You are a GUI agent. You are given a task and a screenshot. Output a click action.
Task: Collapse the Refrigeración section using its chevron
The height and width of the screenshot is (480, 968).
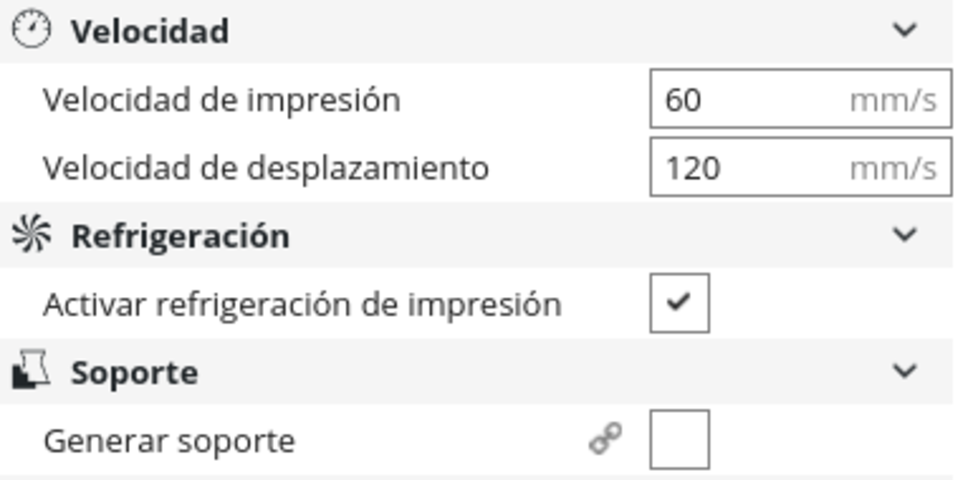pos(904,235)
